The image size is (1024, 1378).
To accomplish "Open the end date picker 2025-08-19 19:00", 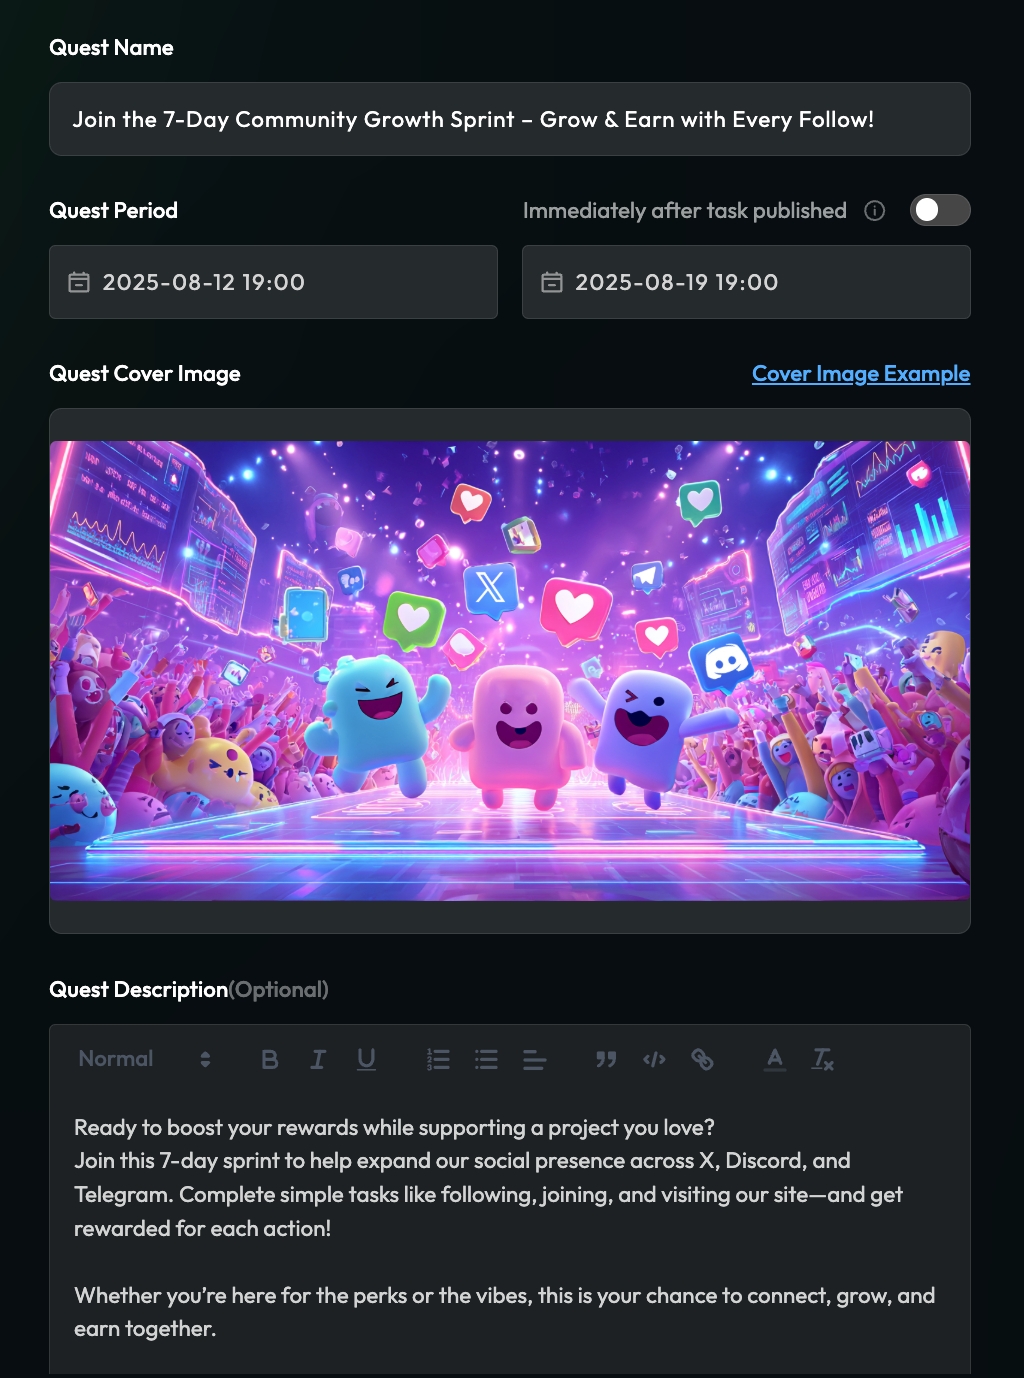I will point(746,282).
